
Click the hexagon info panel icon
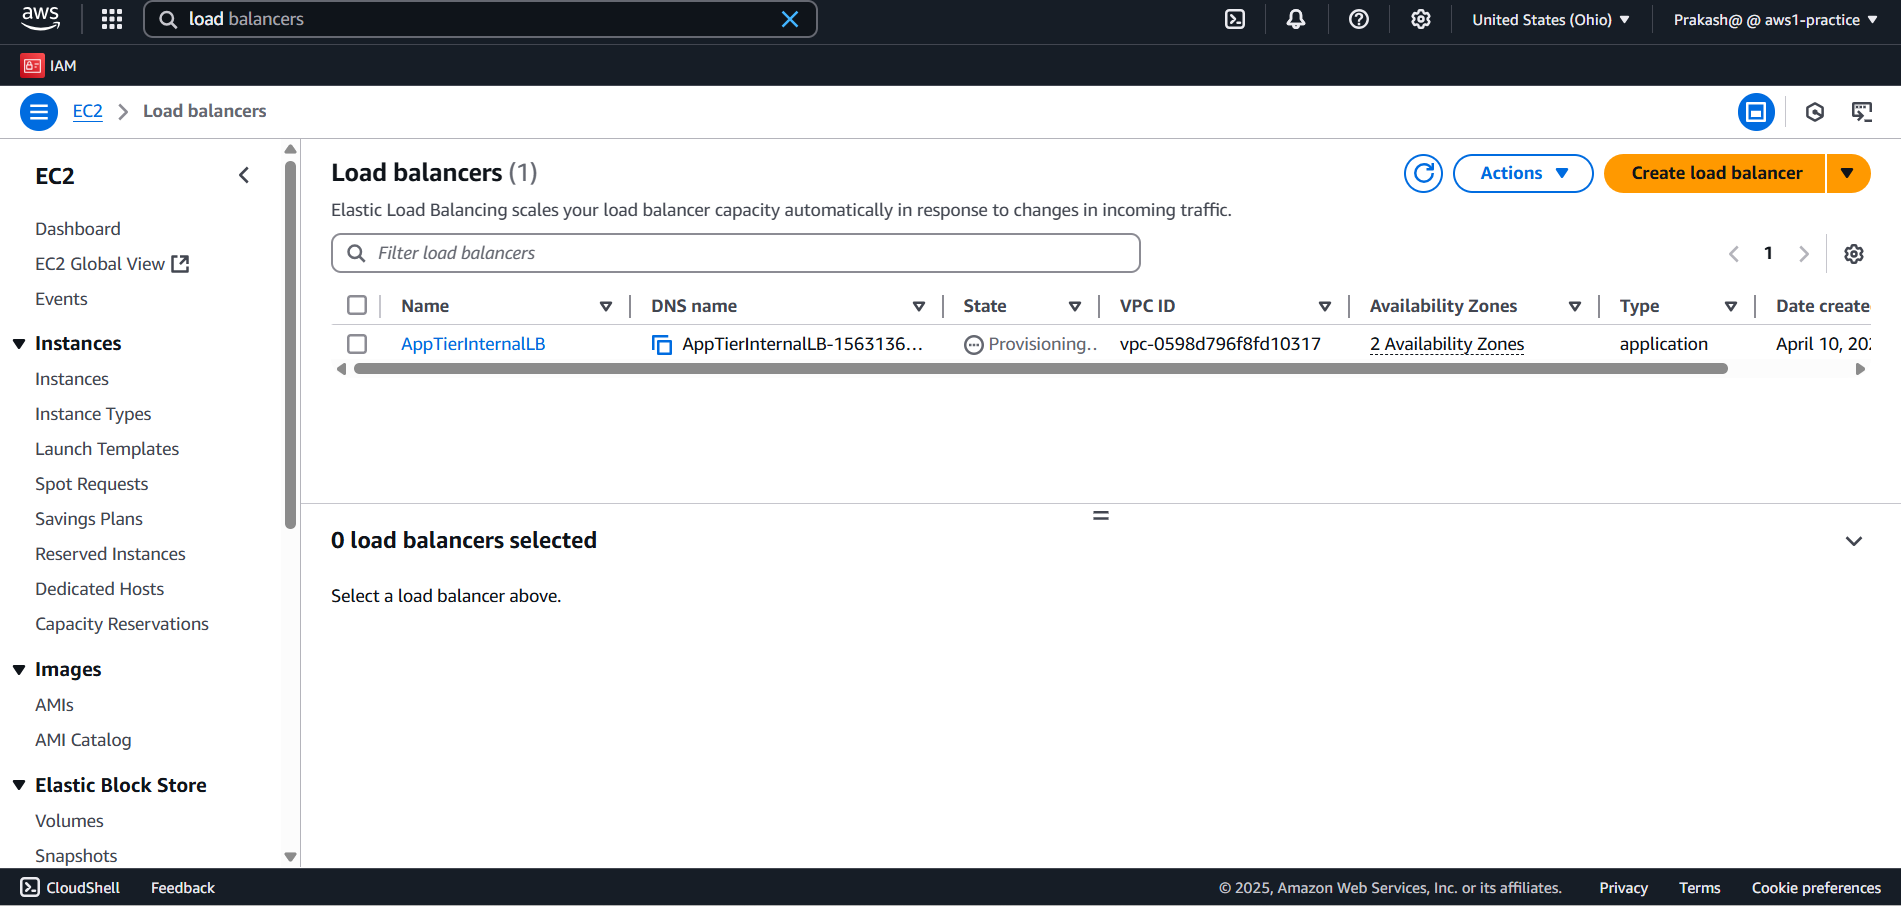point(1815,112)
